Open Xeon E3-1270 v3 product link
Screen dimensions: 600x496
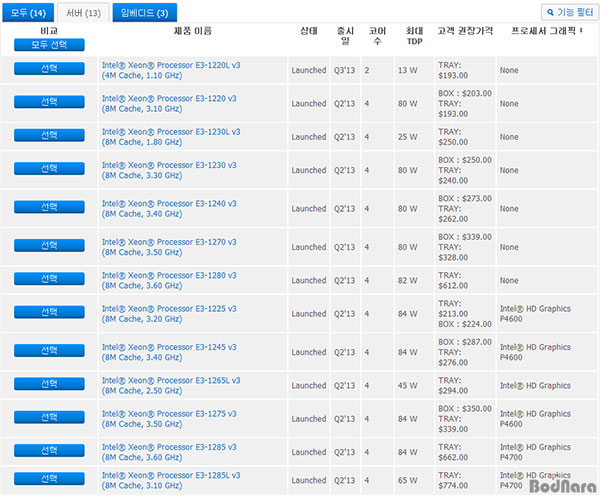click(169, 247)
